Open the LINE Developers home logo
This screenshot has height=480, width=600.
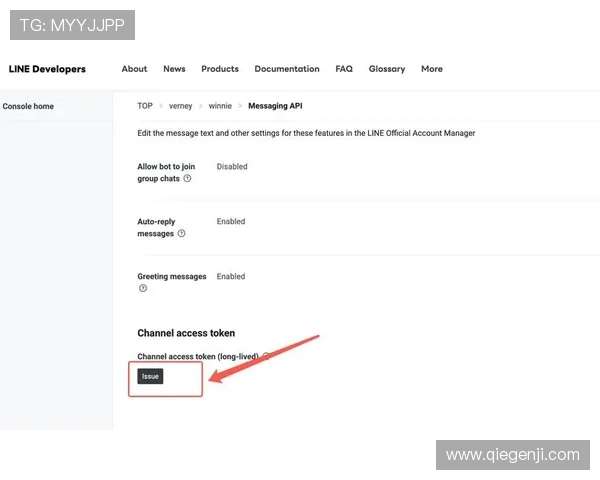click(x=47, y=69)
